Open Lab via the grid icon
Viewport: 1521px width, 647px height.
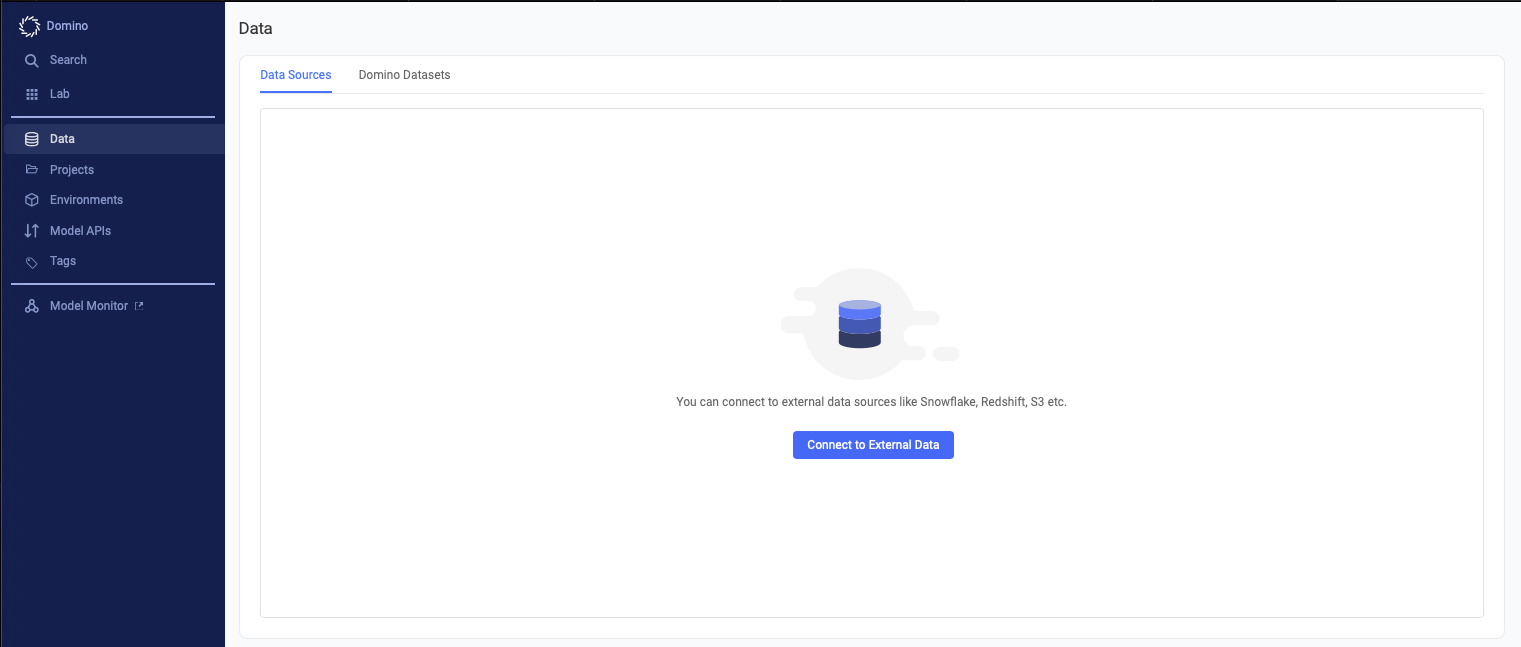[33, 93]
